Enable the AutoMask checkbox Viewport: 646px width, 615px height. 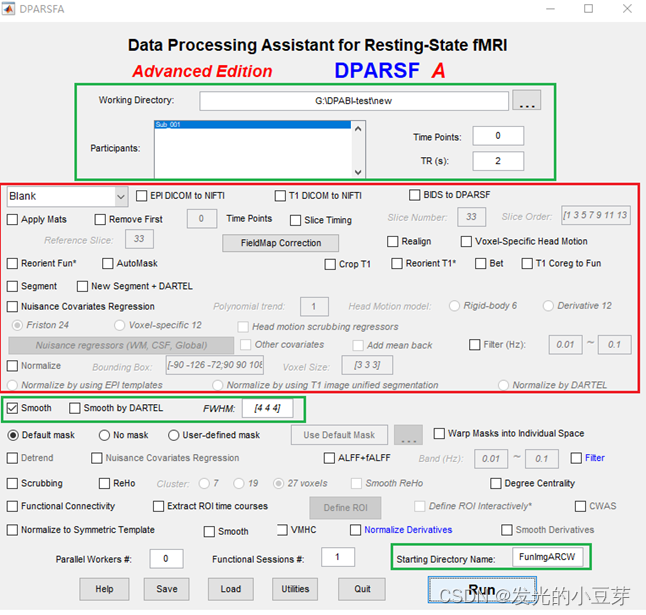pyautogui.click(x=108, y=264)
